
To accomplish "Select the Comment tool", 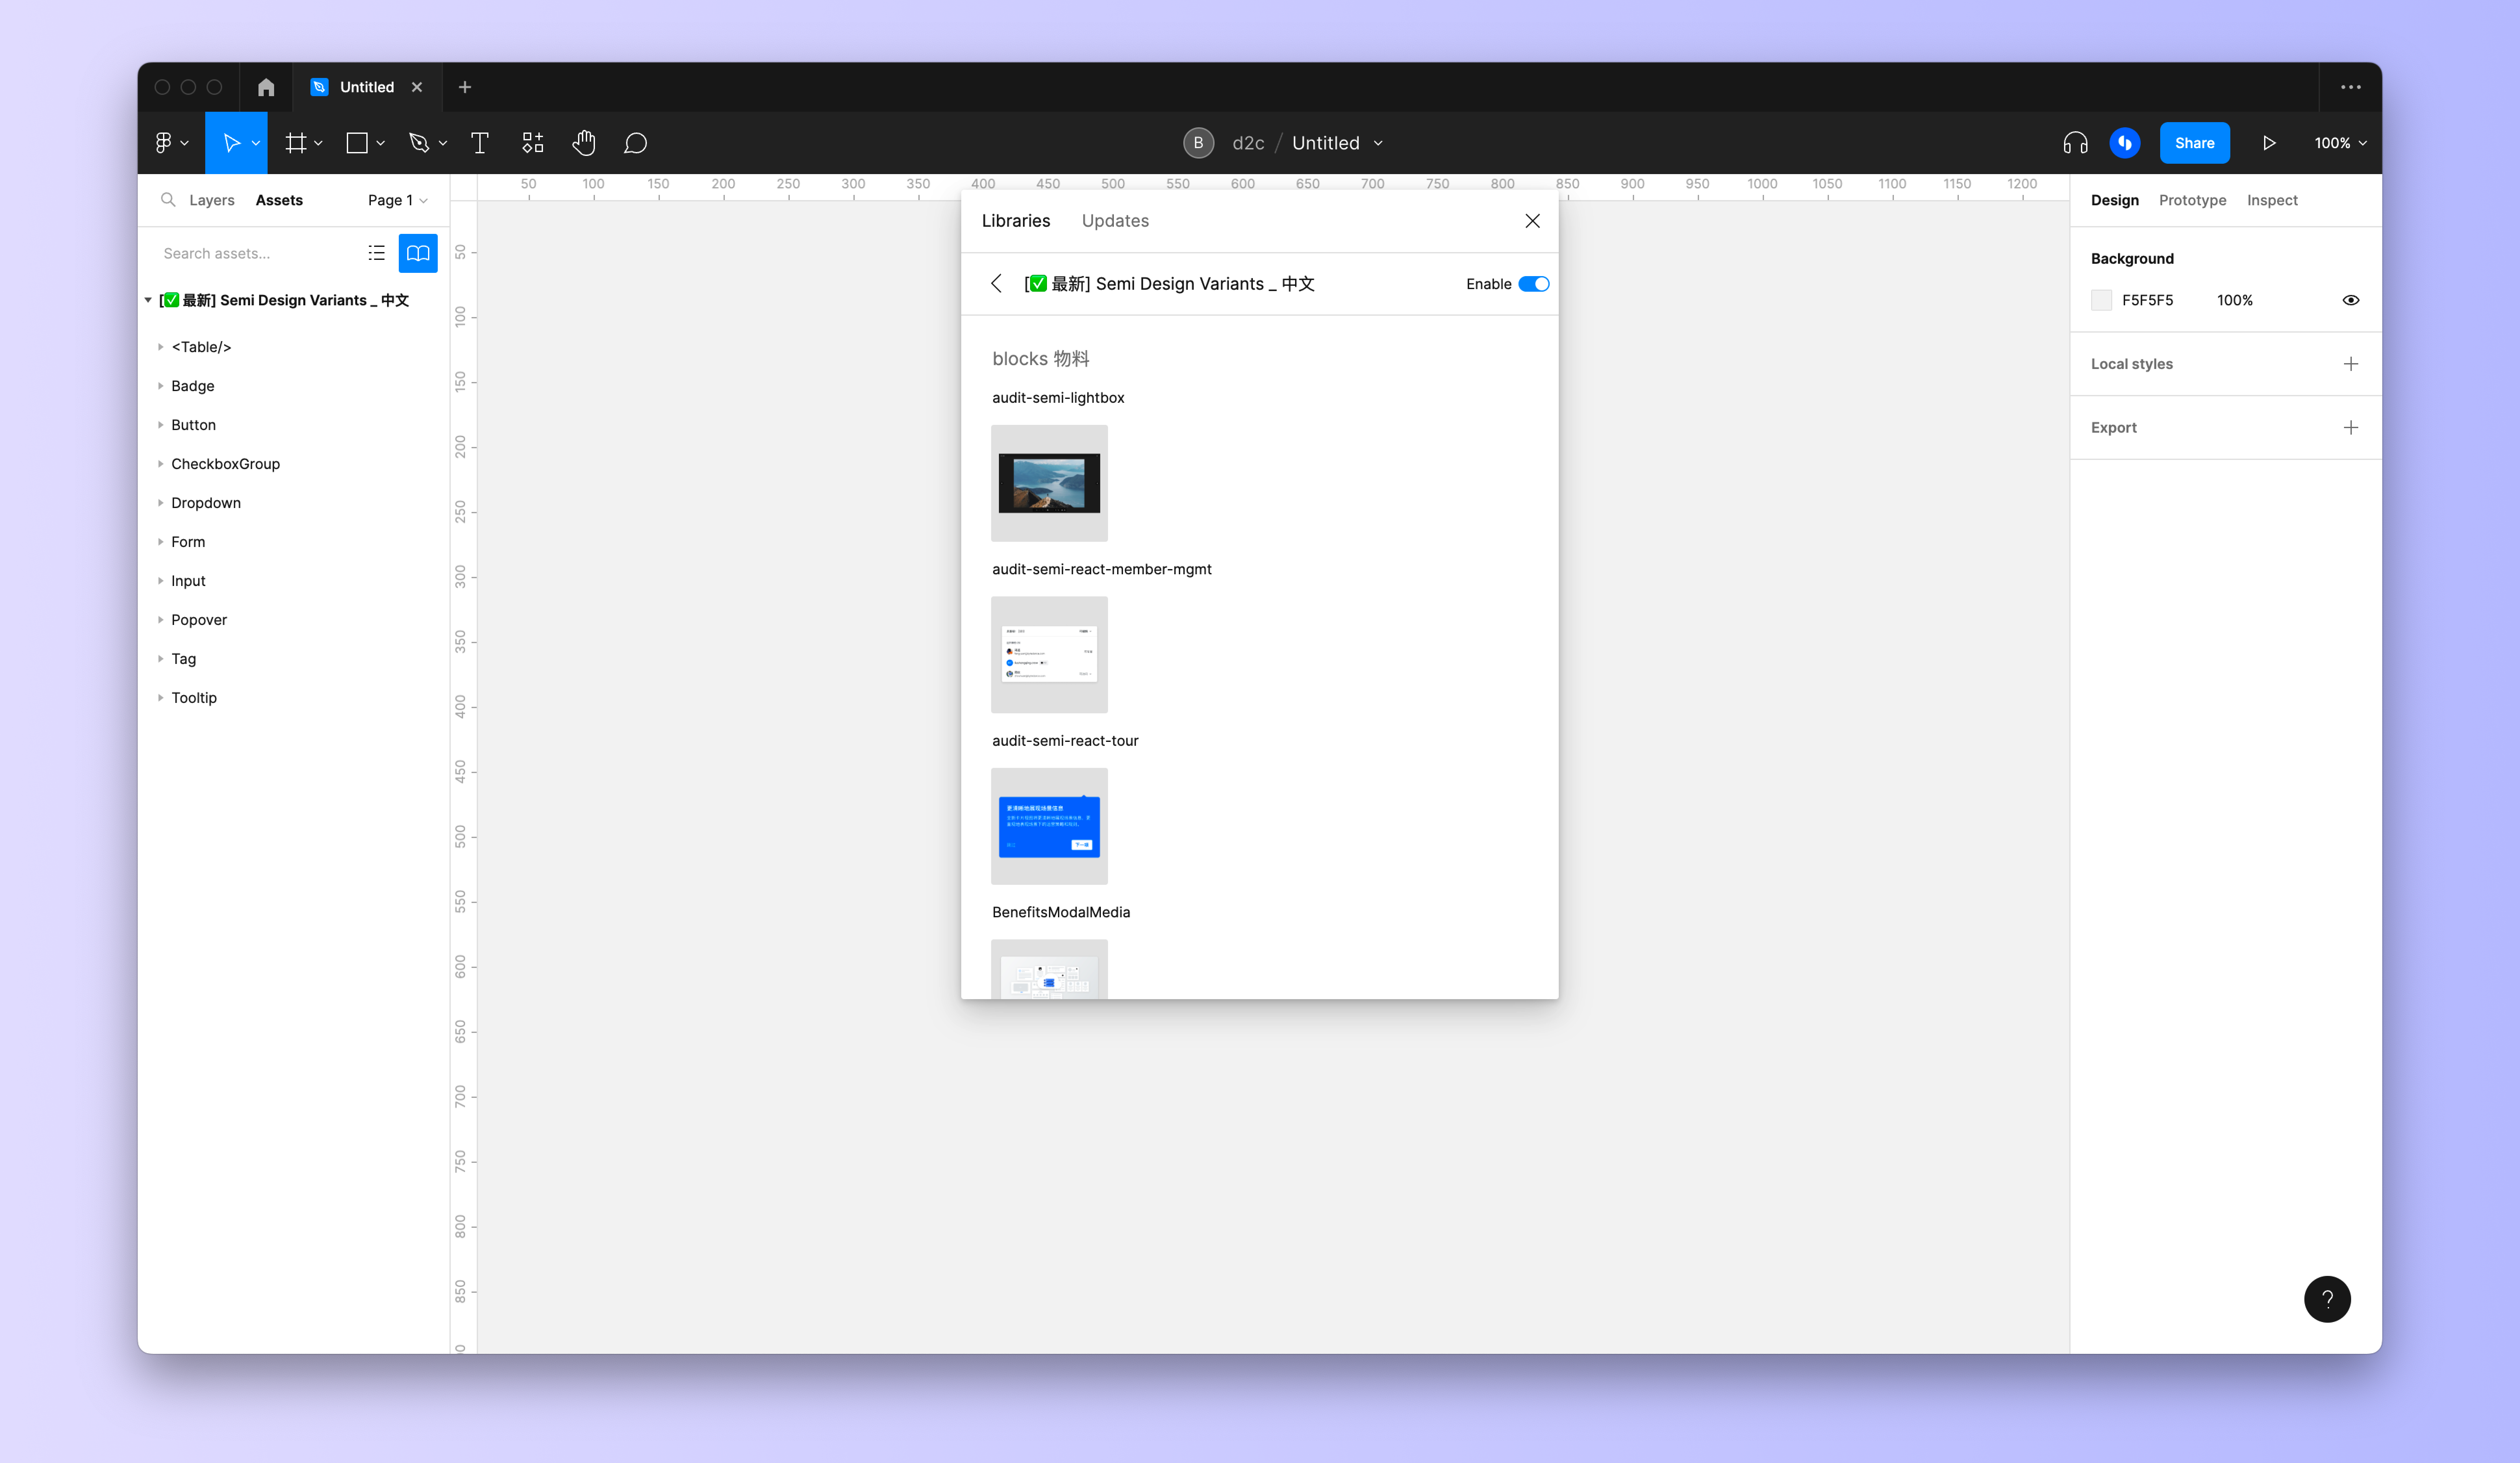I will tap(635, 143).
